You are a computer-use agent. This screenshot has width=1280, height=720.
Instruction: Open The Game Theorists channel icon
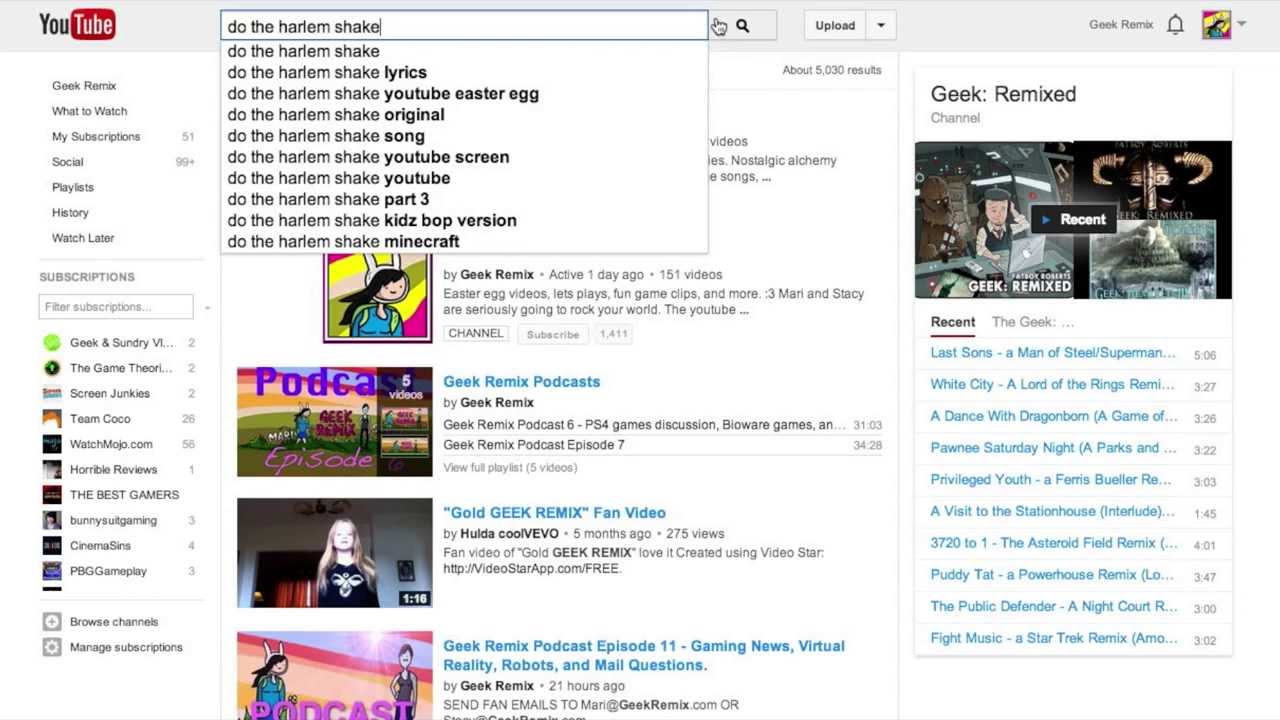pyautogui.click(x=52, y=368)
